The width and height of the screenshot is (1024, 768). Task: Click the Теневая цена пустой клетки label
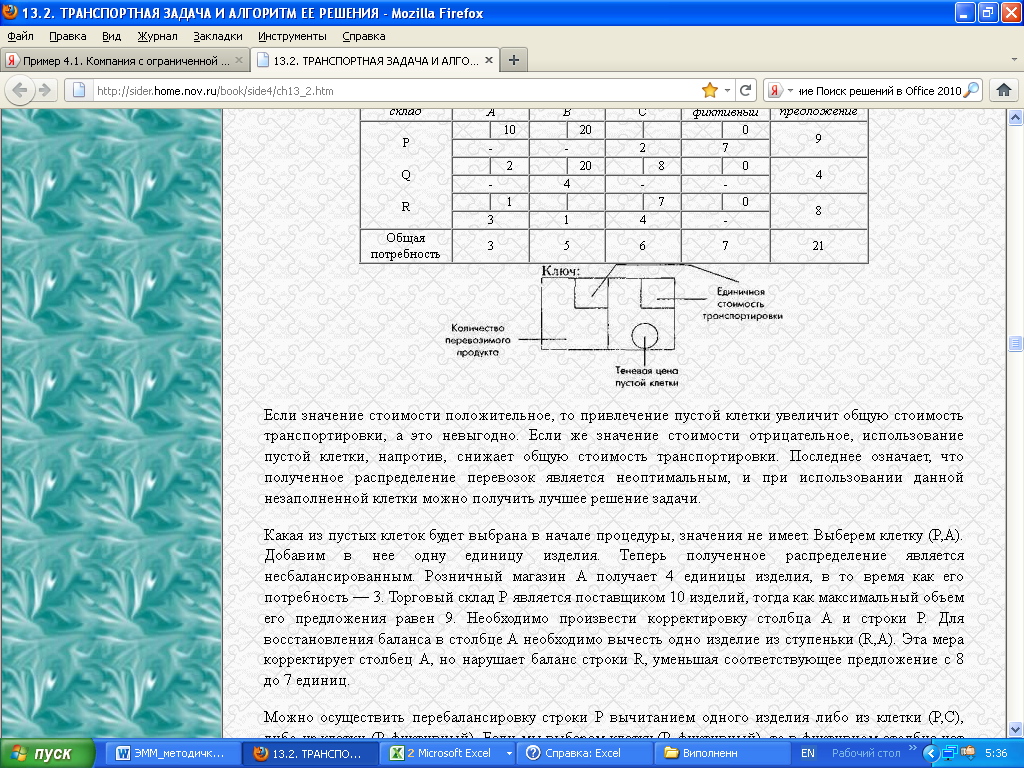pyautogui.click(x=647, y=377)
